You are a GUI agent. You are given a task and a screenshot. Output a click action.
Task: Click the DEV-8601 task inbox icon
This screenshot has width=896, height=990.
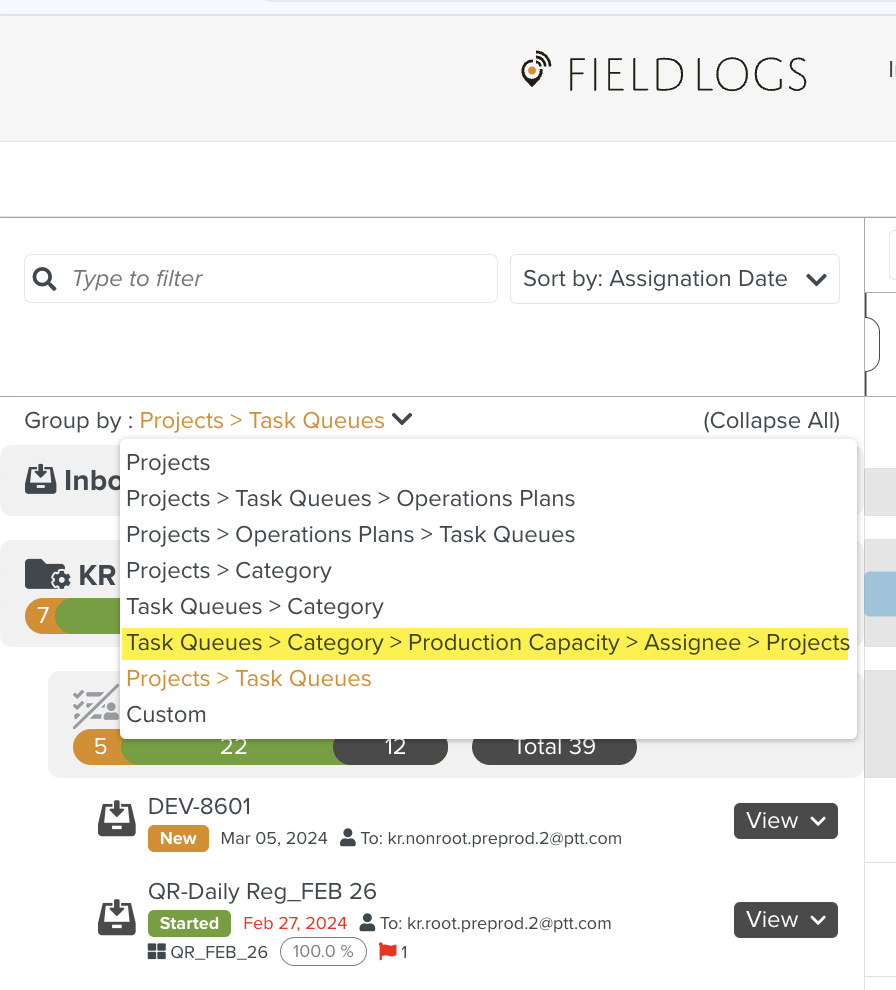(117, 818)
